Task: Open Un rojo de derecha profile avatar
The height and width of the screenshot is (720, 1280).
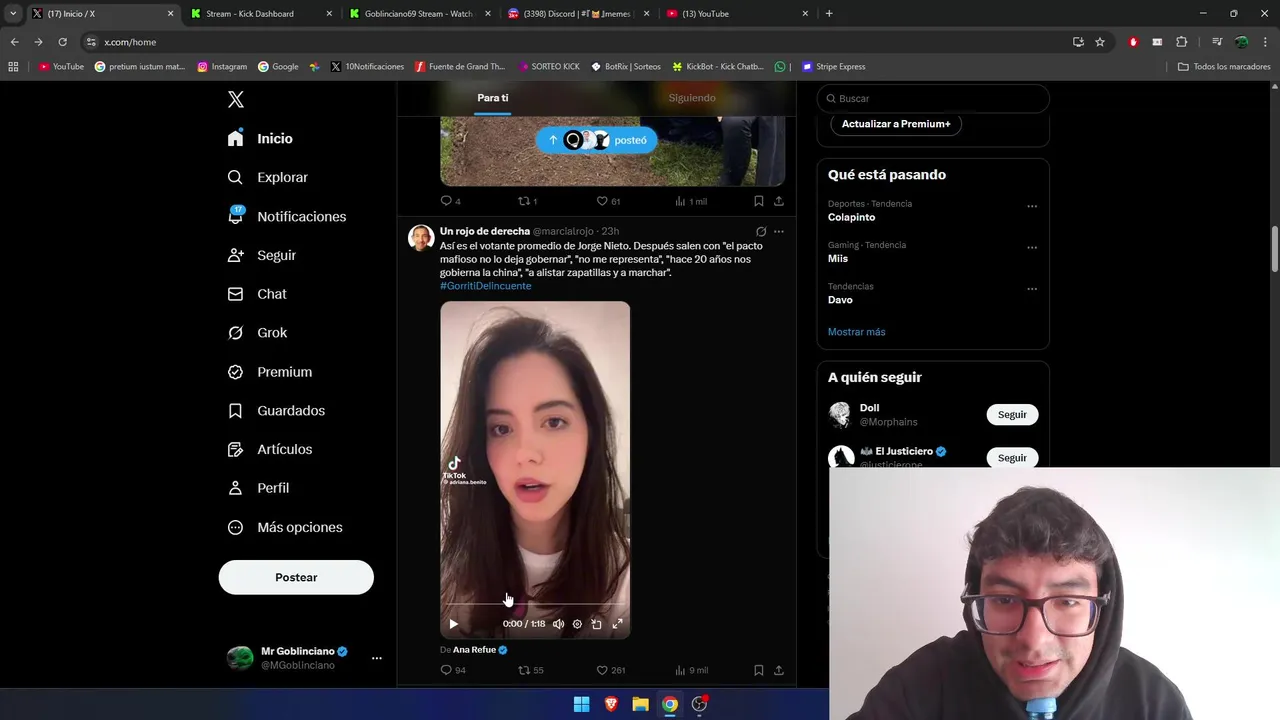Action: pos(421,237)
